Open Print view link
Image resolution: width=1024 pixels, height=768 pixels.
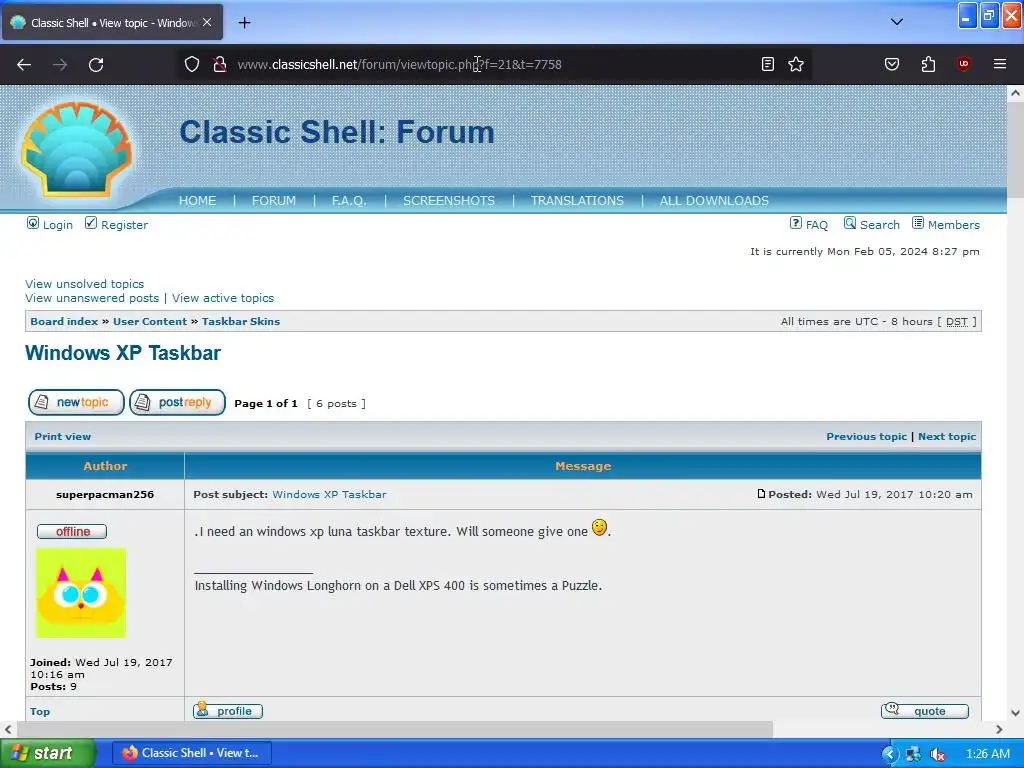[63, 436]
